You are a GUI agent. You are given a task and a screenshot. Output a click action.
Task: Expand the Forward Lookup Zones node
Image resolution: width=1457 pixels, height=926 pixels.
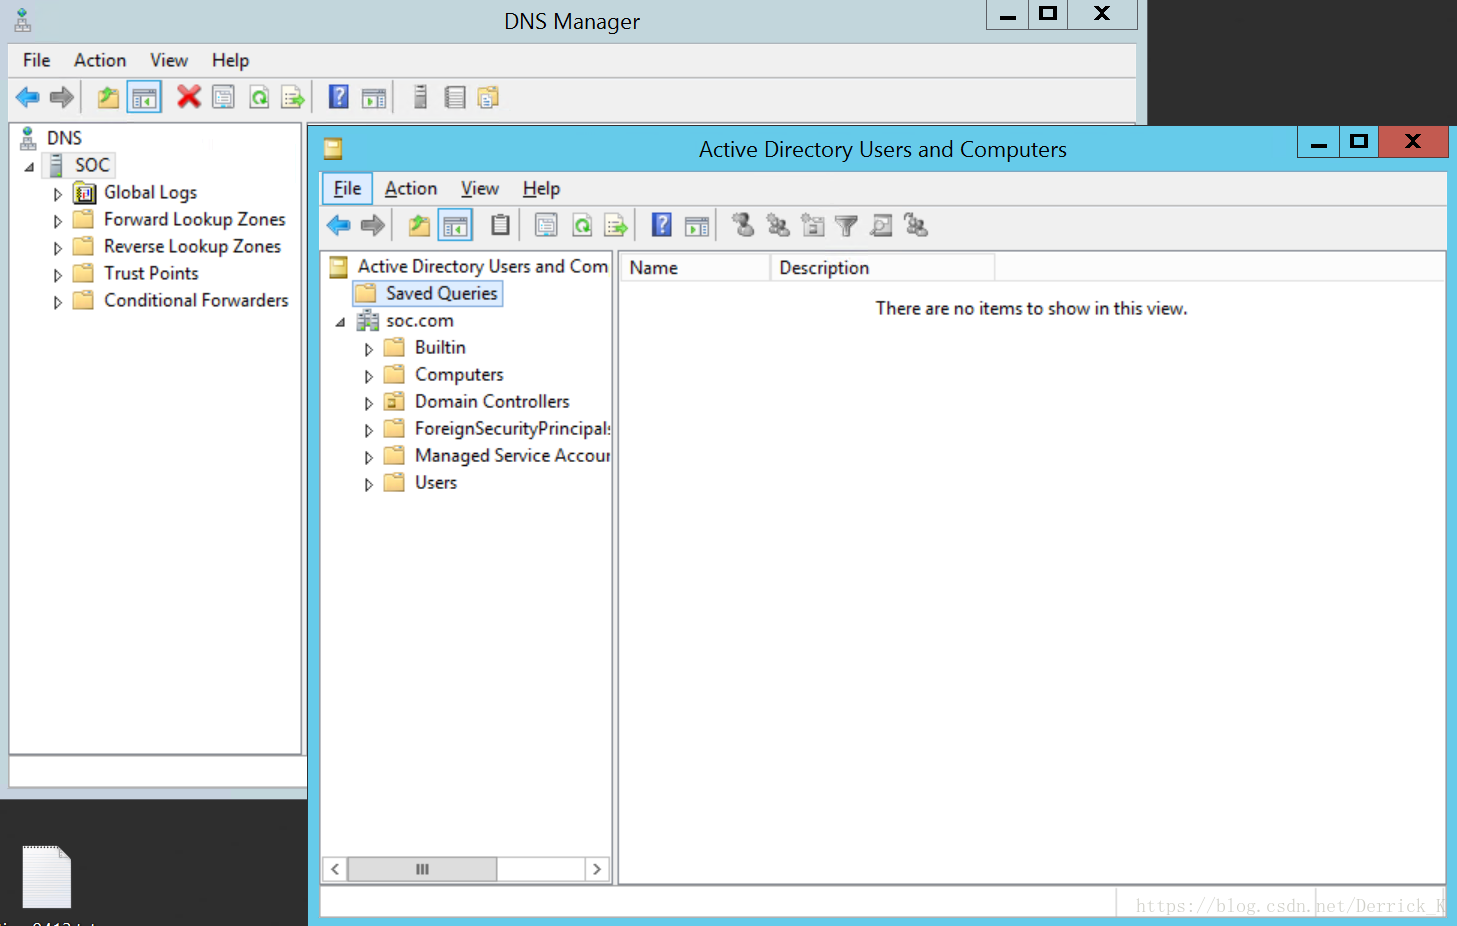(x=58, y=221)
